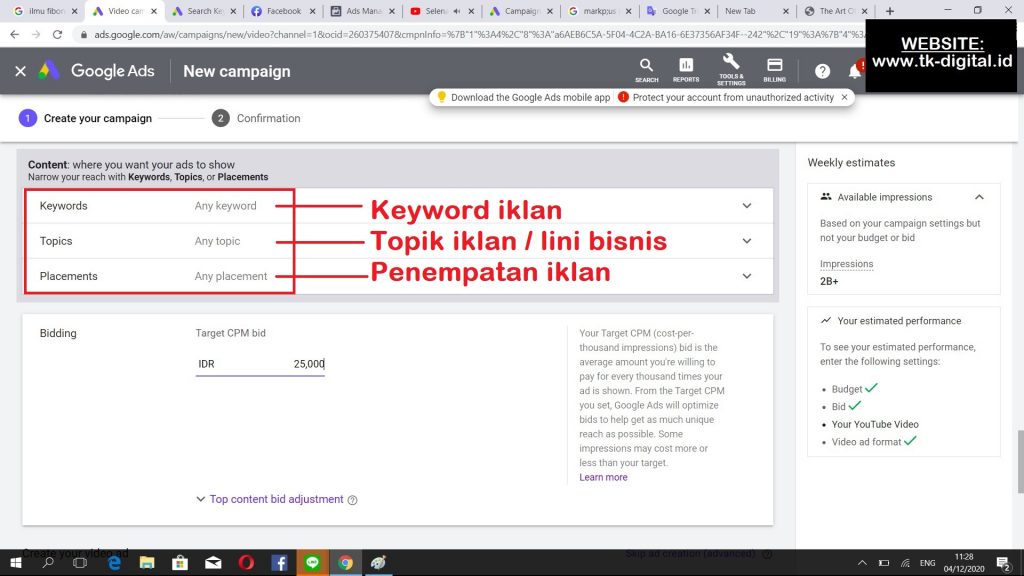
Task: Click the Confirmation step
Action: pyautogui.click(x=267, y=118)
